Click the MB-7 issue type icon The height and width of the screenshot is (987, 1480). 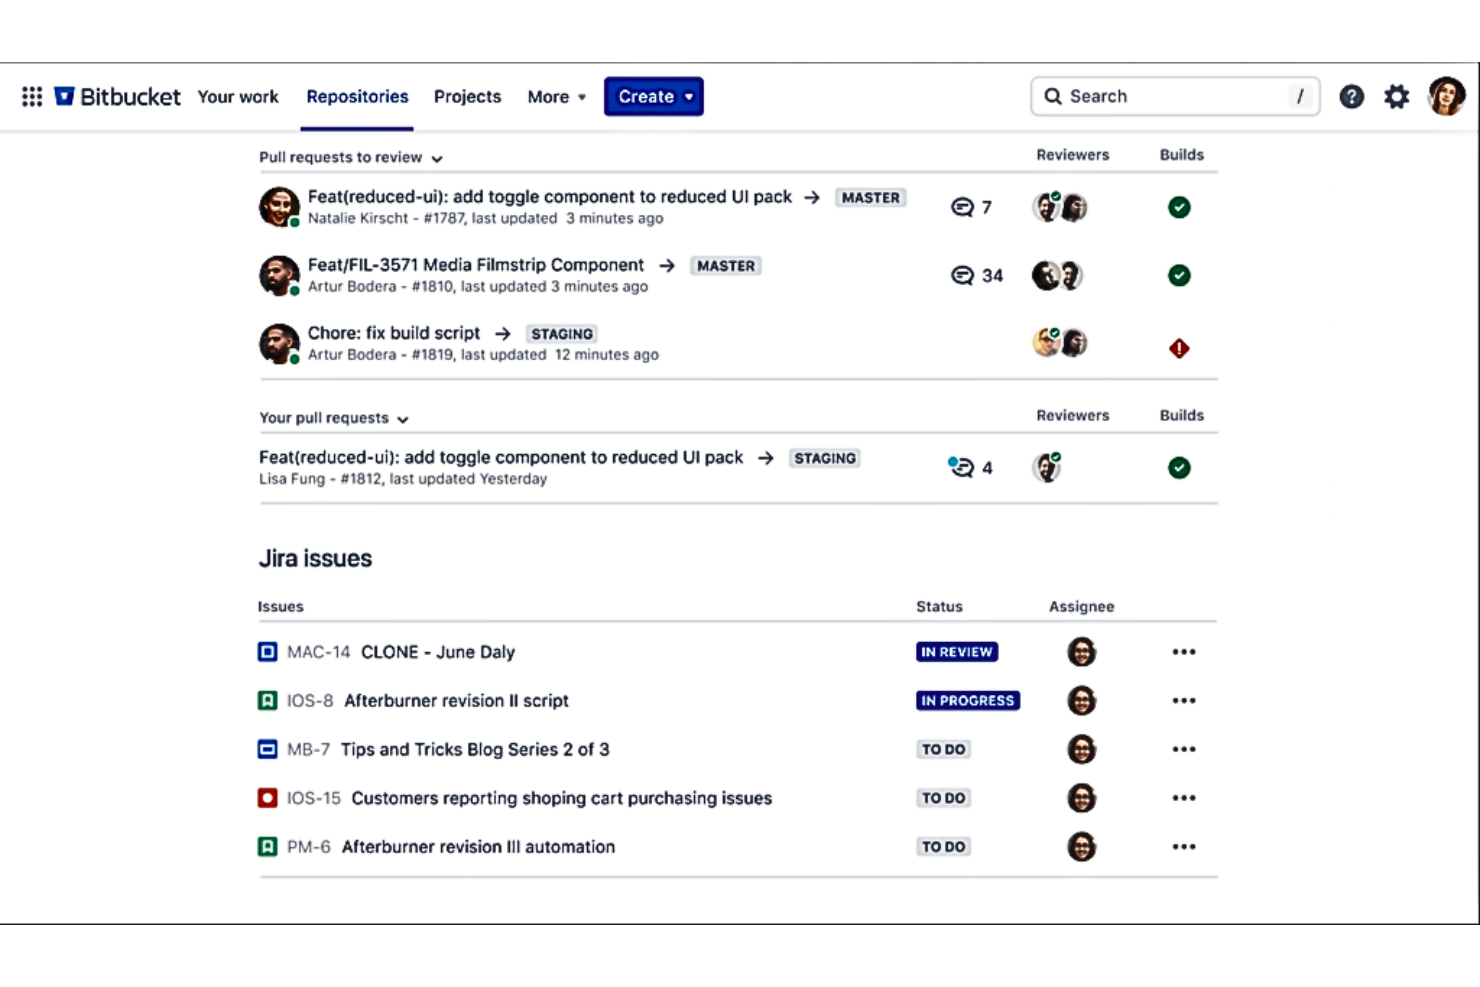point(267,749)
